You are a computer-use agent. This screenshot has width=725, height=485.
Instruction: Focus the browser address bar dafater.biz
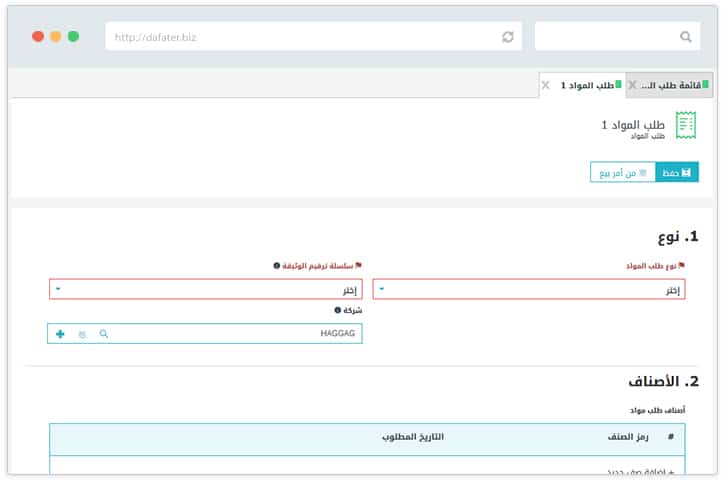point(300,37)
